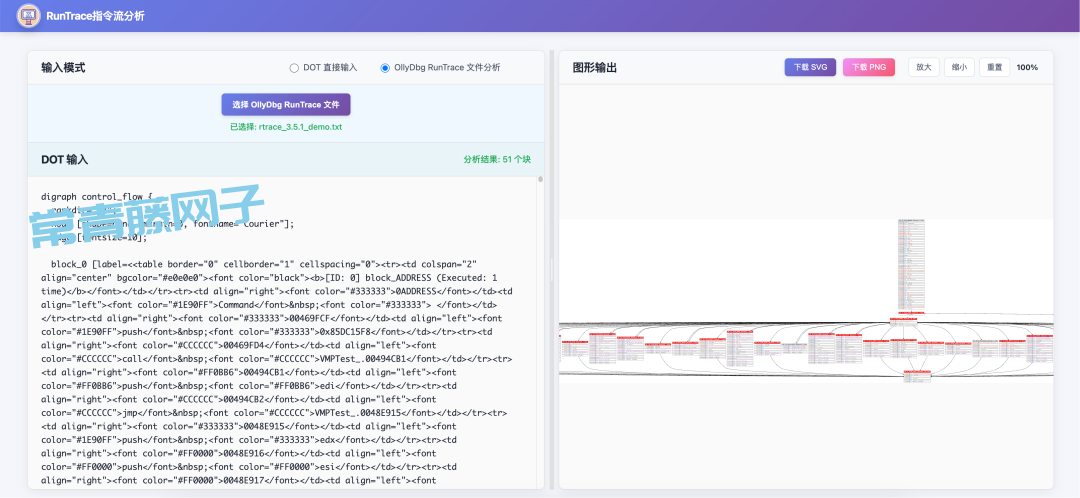Click the vertical divider between panels
This screenshot has height=498, width=1080.
(x=551, y=270)
